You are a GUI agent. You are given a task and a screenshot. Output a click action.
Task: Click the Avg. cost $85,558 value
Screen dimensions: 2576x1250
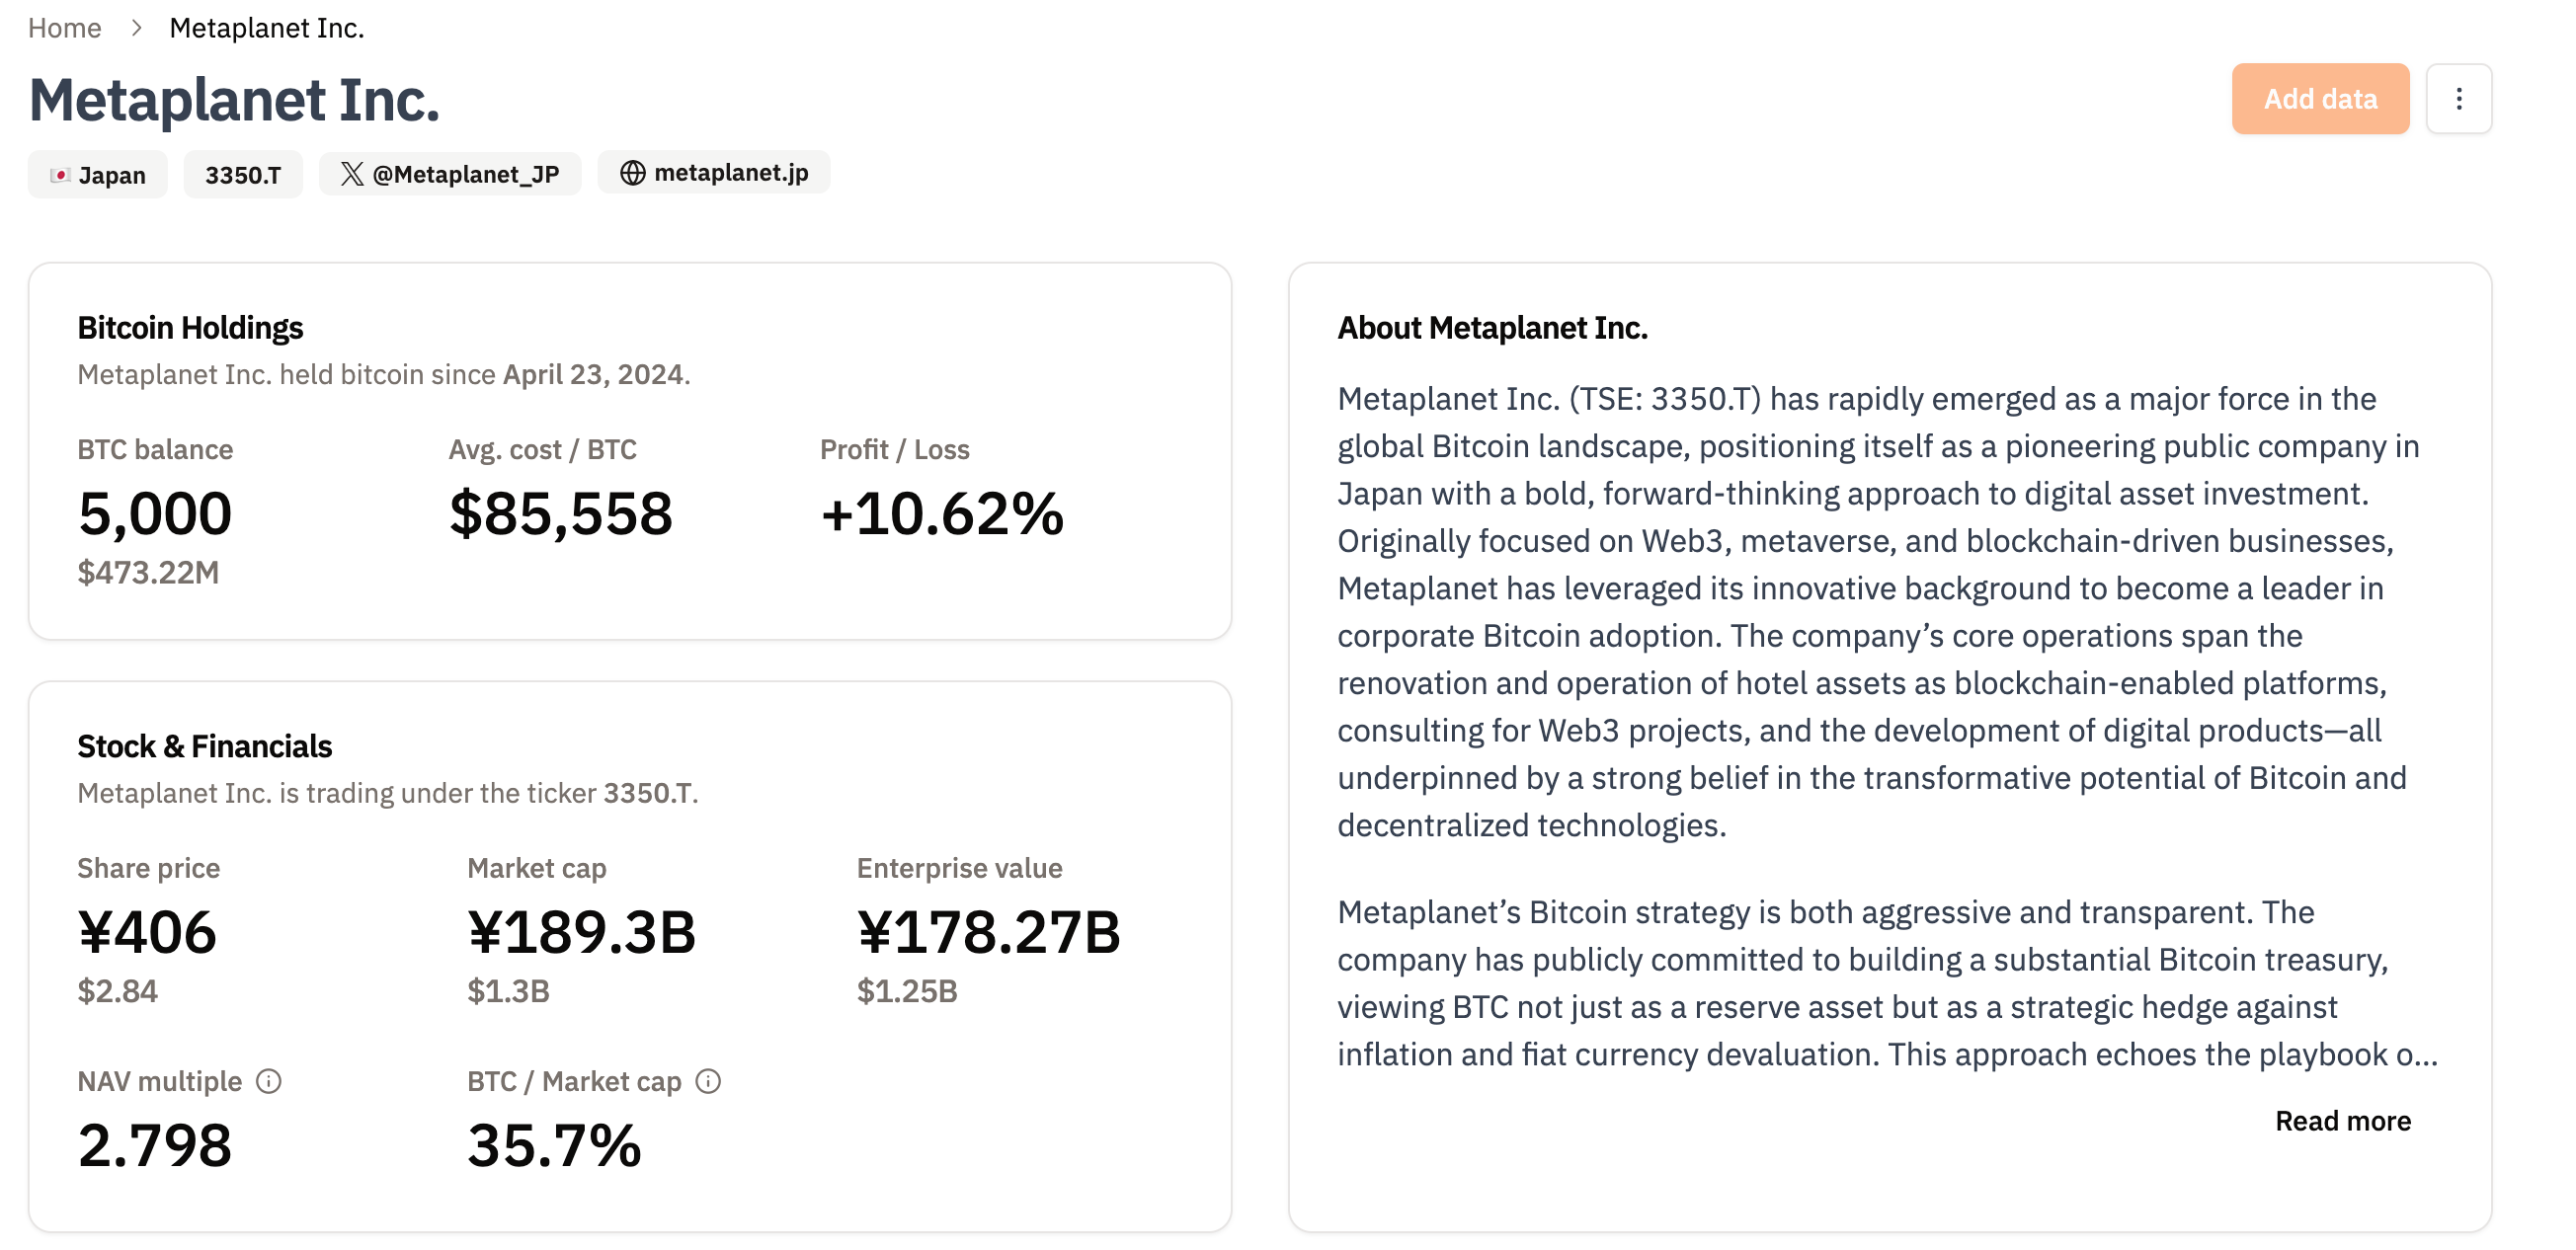coord(561,514)
